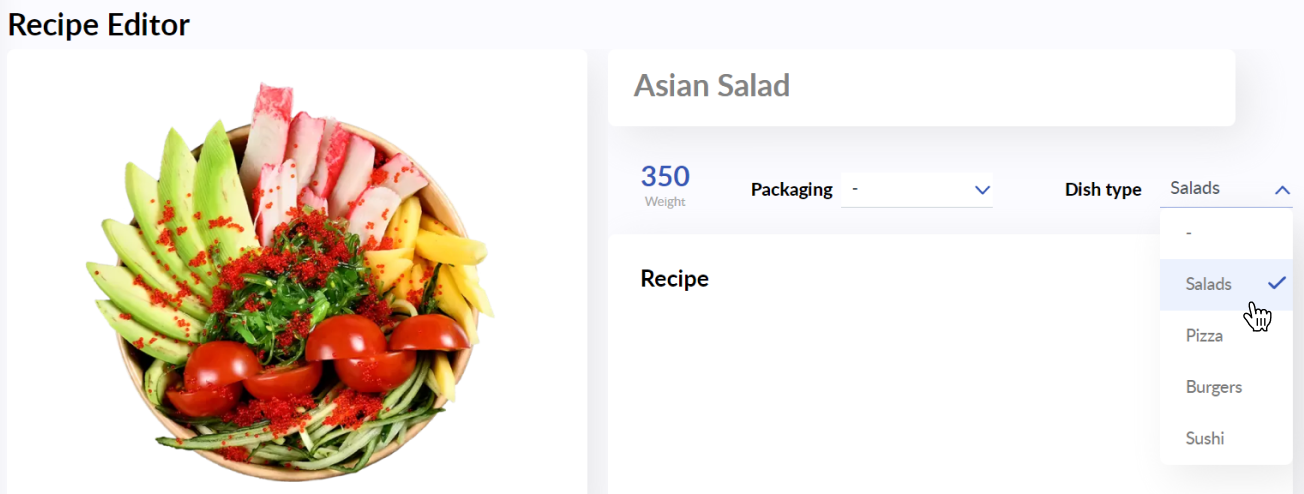Click the Dish type field showing Salads
Image resolution: width=1304 pixels, height=494 pixels.
1226,189
